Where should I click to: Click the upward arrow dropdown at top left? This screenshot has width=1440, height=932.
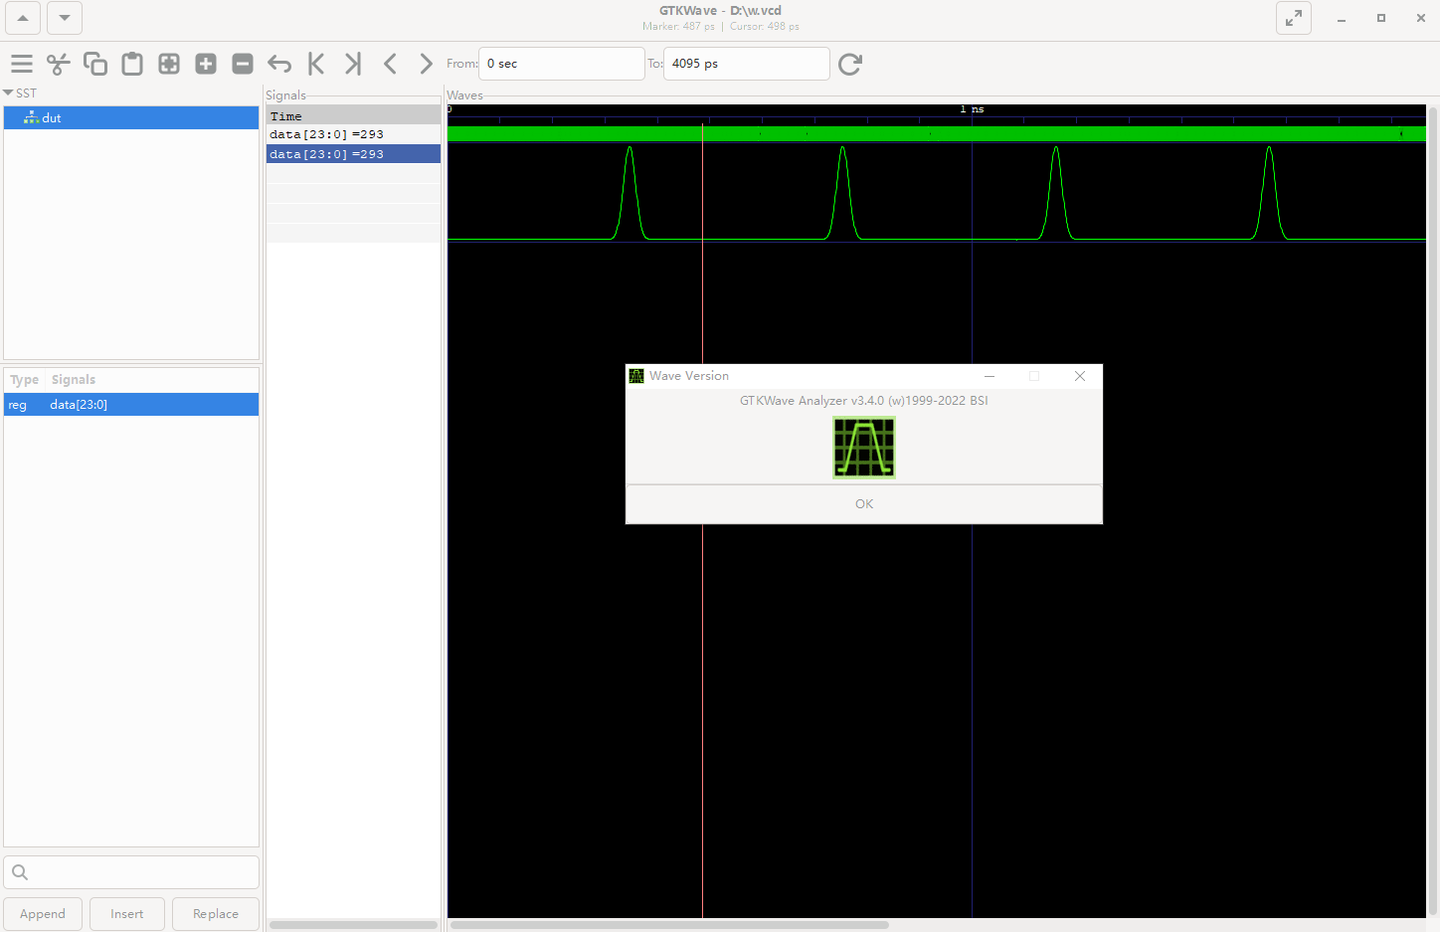[x=22, y=18]
